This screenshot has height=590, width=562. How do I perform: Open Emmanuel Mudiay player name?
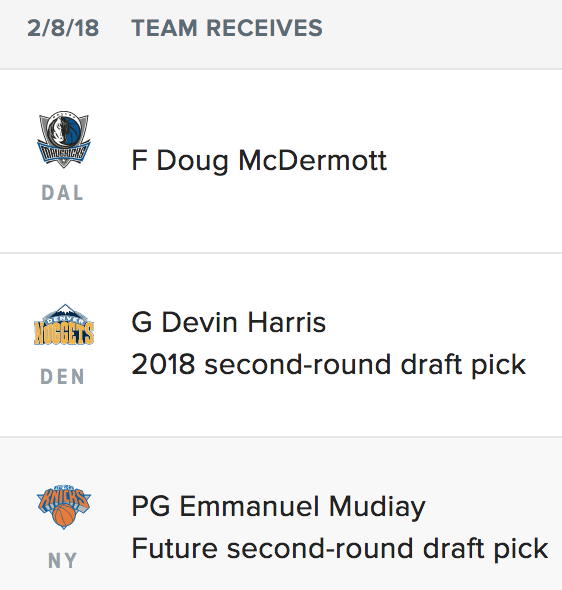tap(302, 507)
